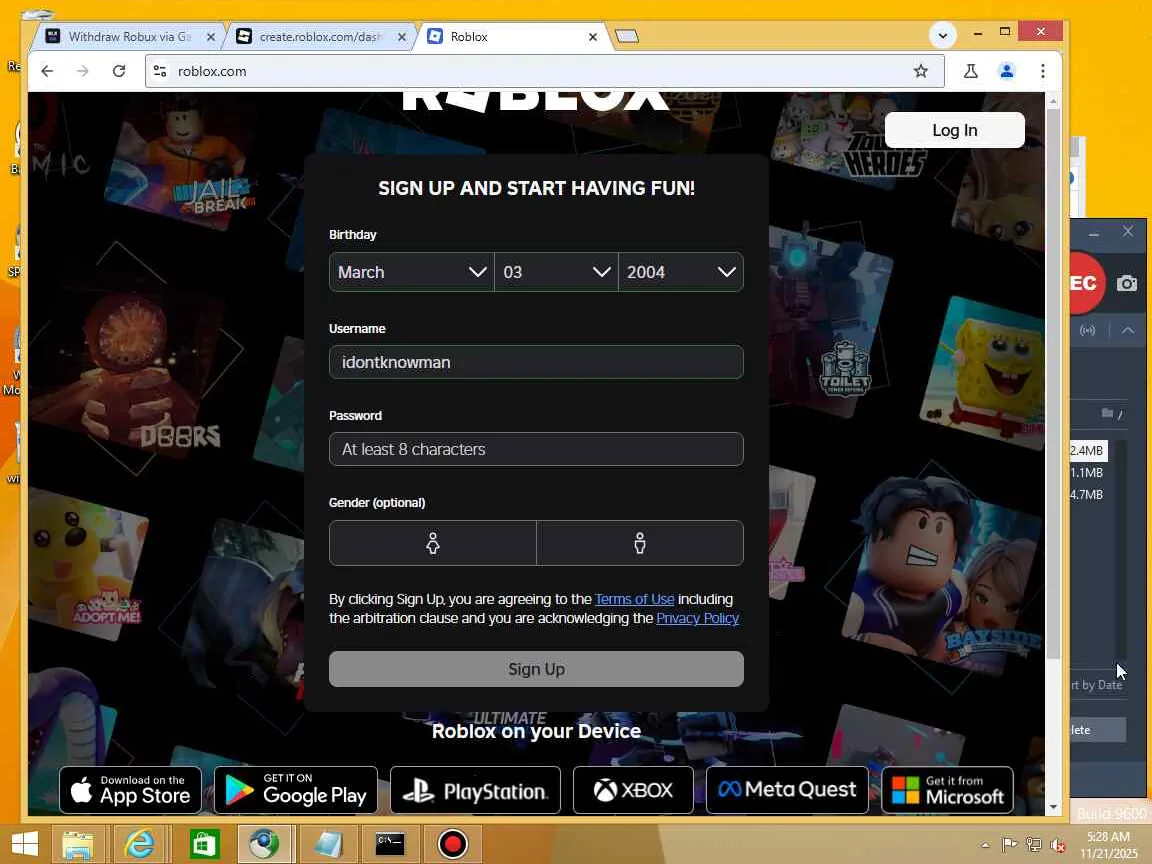1152x864 pixels.
Task: Bookmark this page with the star icon
Action: (x=921, y=71)
